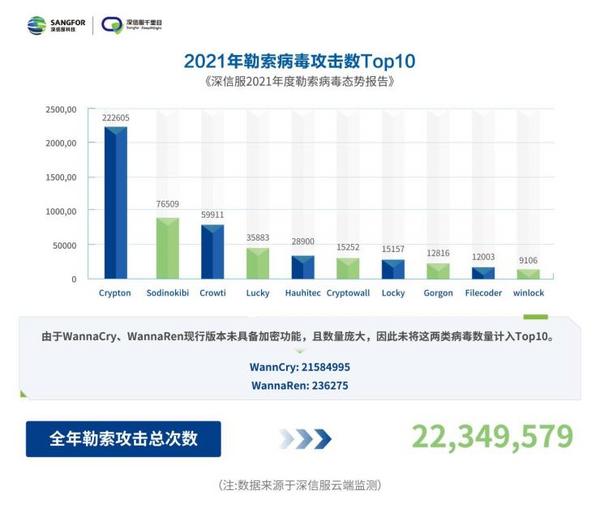This screenshot has height=512, width=600.
Task: Click the Filecoder axis label
Action: coord(483,293)
